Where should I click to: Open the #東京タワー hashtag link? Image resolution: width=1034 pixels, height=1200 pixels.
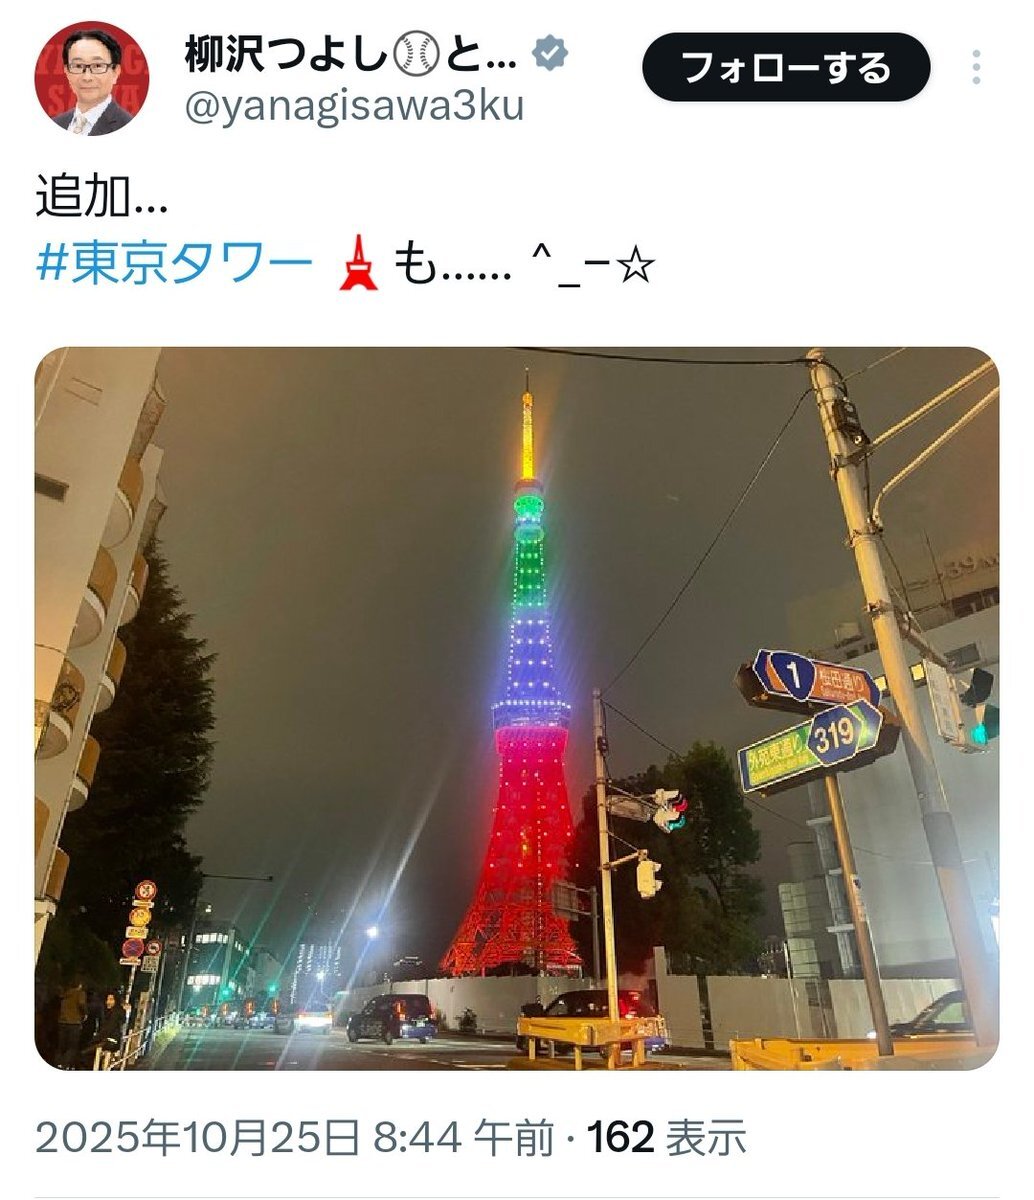click(x=175, y=267)
